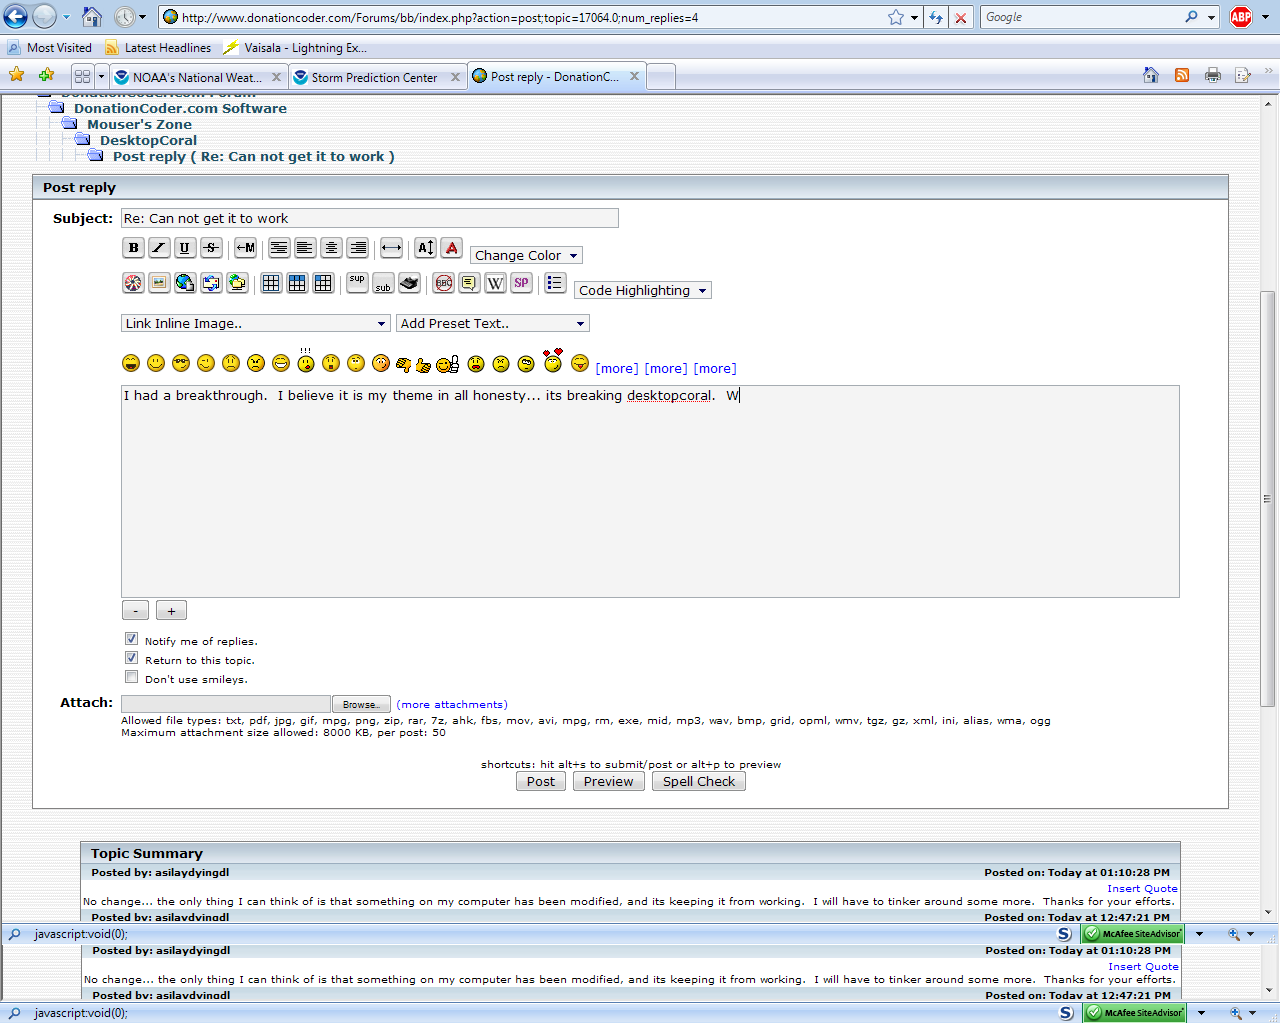Open the Add Preset Text dropdown
The width and height of the screenshot is (1280, 1024).
click(492, 324)
